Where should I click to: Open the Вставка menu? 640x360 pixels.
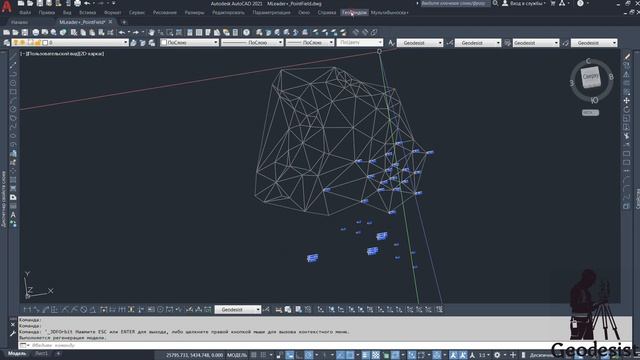[x=87, y=13]
